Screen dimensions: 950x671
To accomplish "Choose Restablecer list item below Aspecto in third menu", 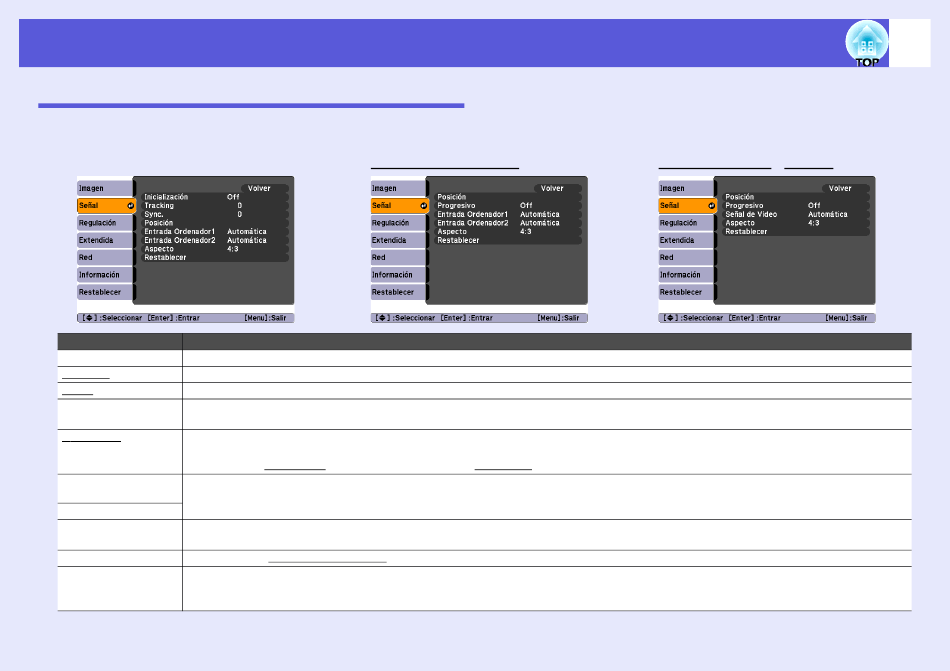I will [796, 231].
